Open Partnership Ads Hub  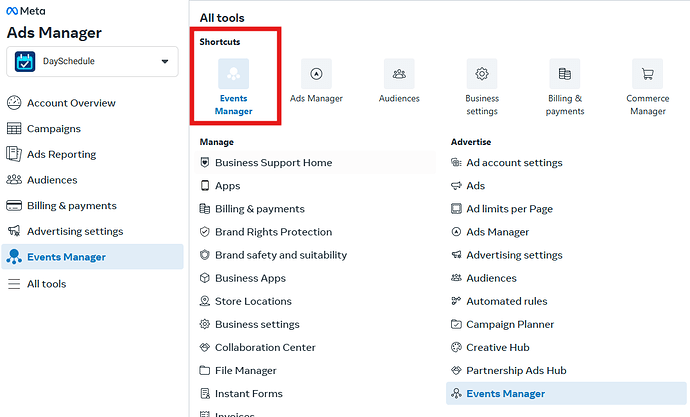coord(516,370)
